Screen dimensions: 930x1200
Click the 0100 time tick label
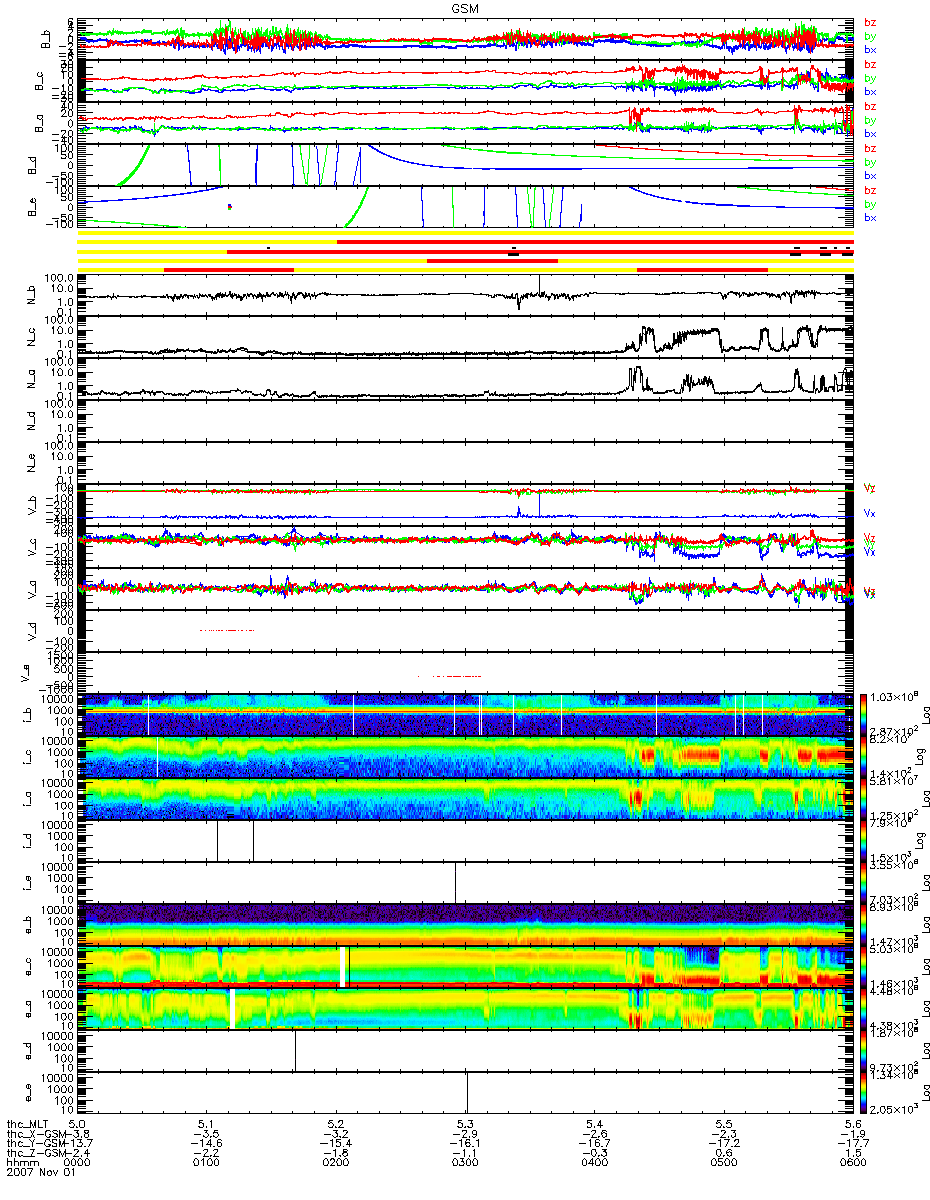207,1163
